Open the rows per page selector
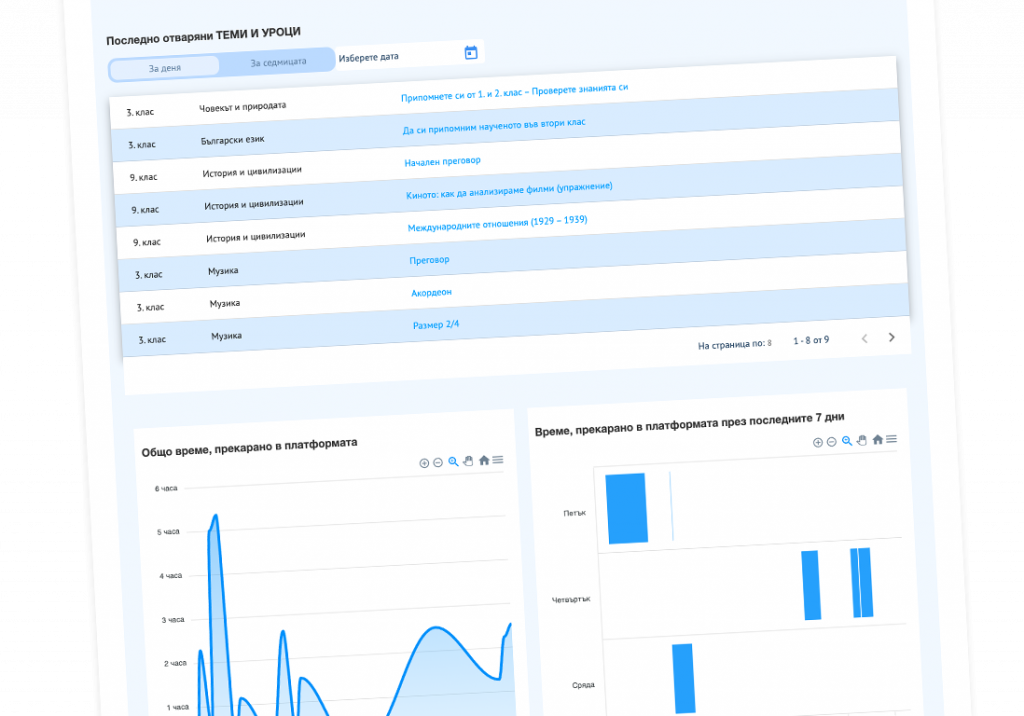 (769, 343)
